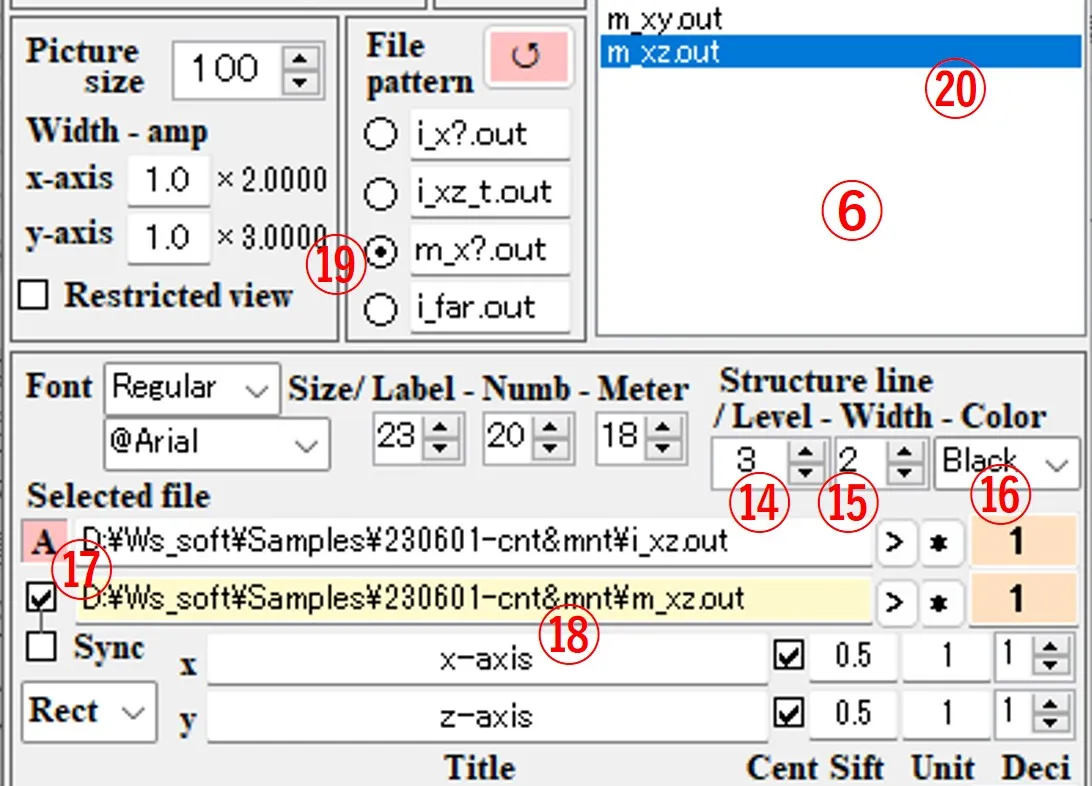Open the @Arial font family dropdown
The image size is (1092, 786).
pyautogui.click(x=217, y=443)
